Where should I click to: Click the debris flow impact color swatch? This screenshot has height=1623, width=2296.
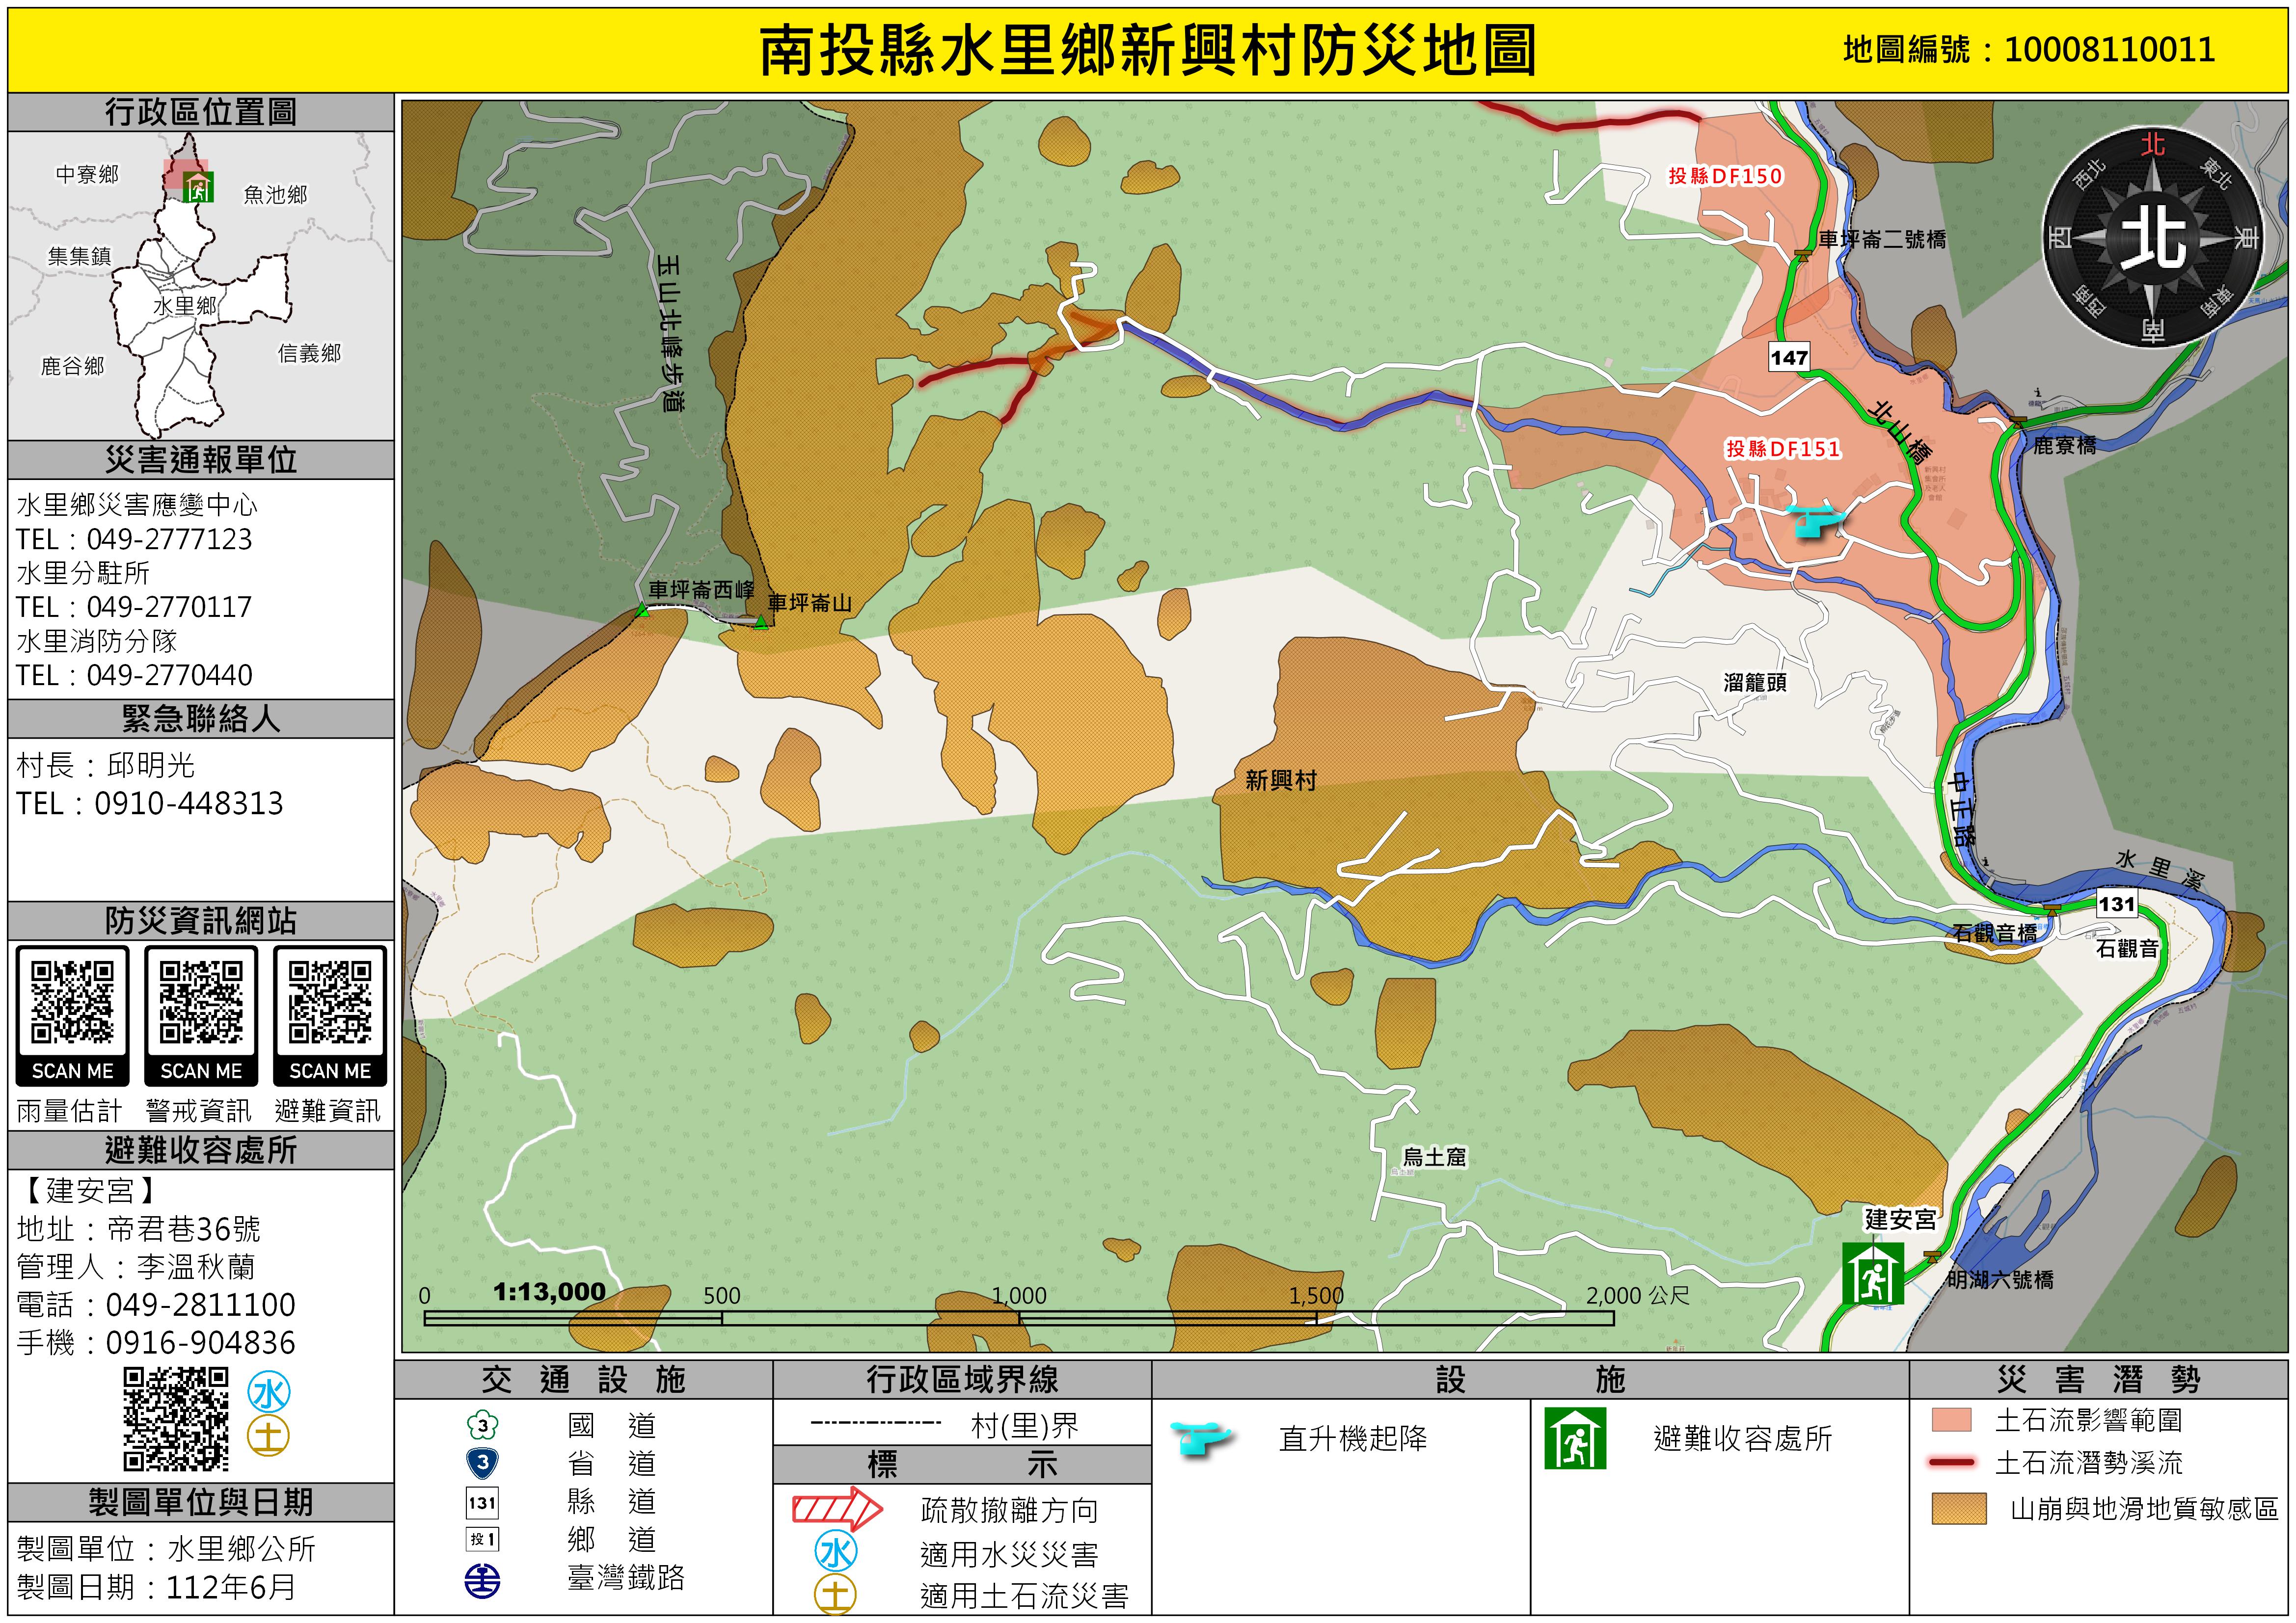(1951, 1420)
